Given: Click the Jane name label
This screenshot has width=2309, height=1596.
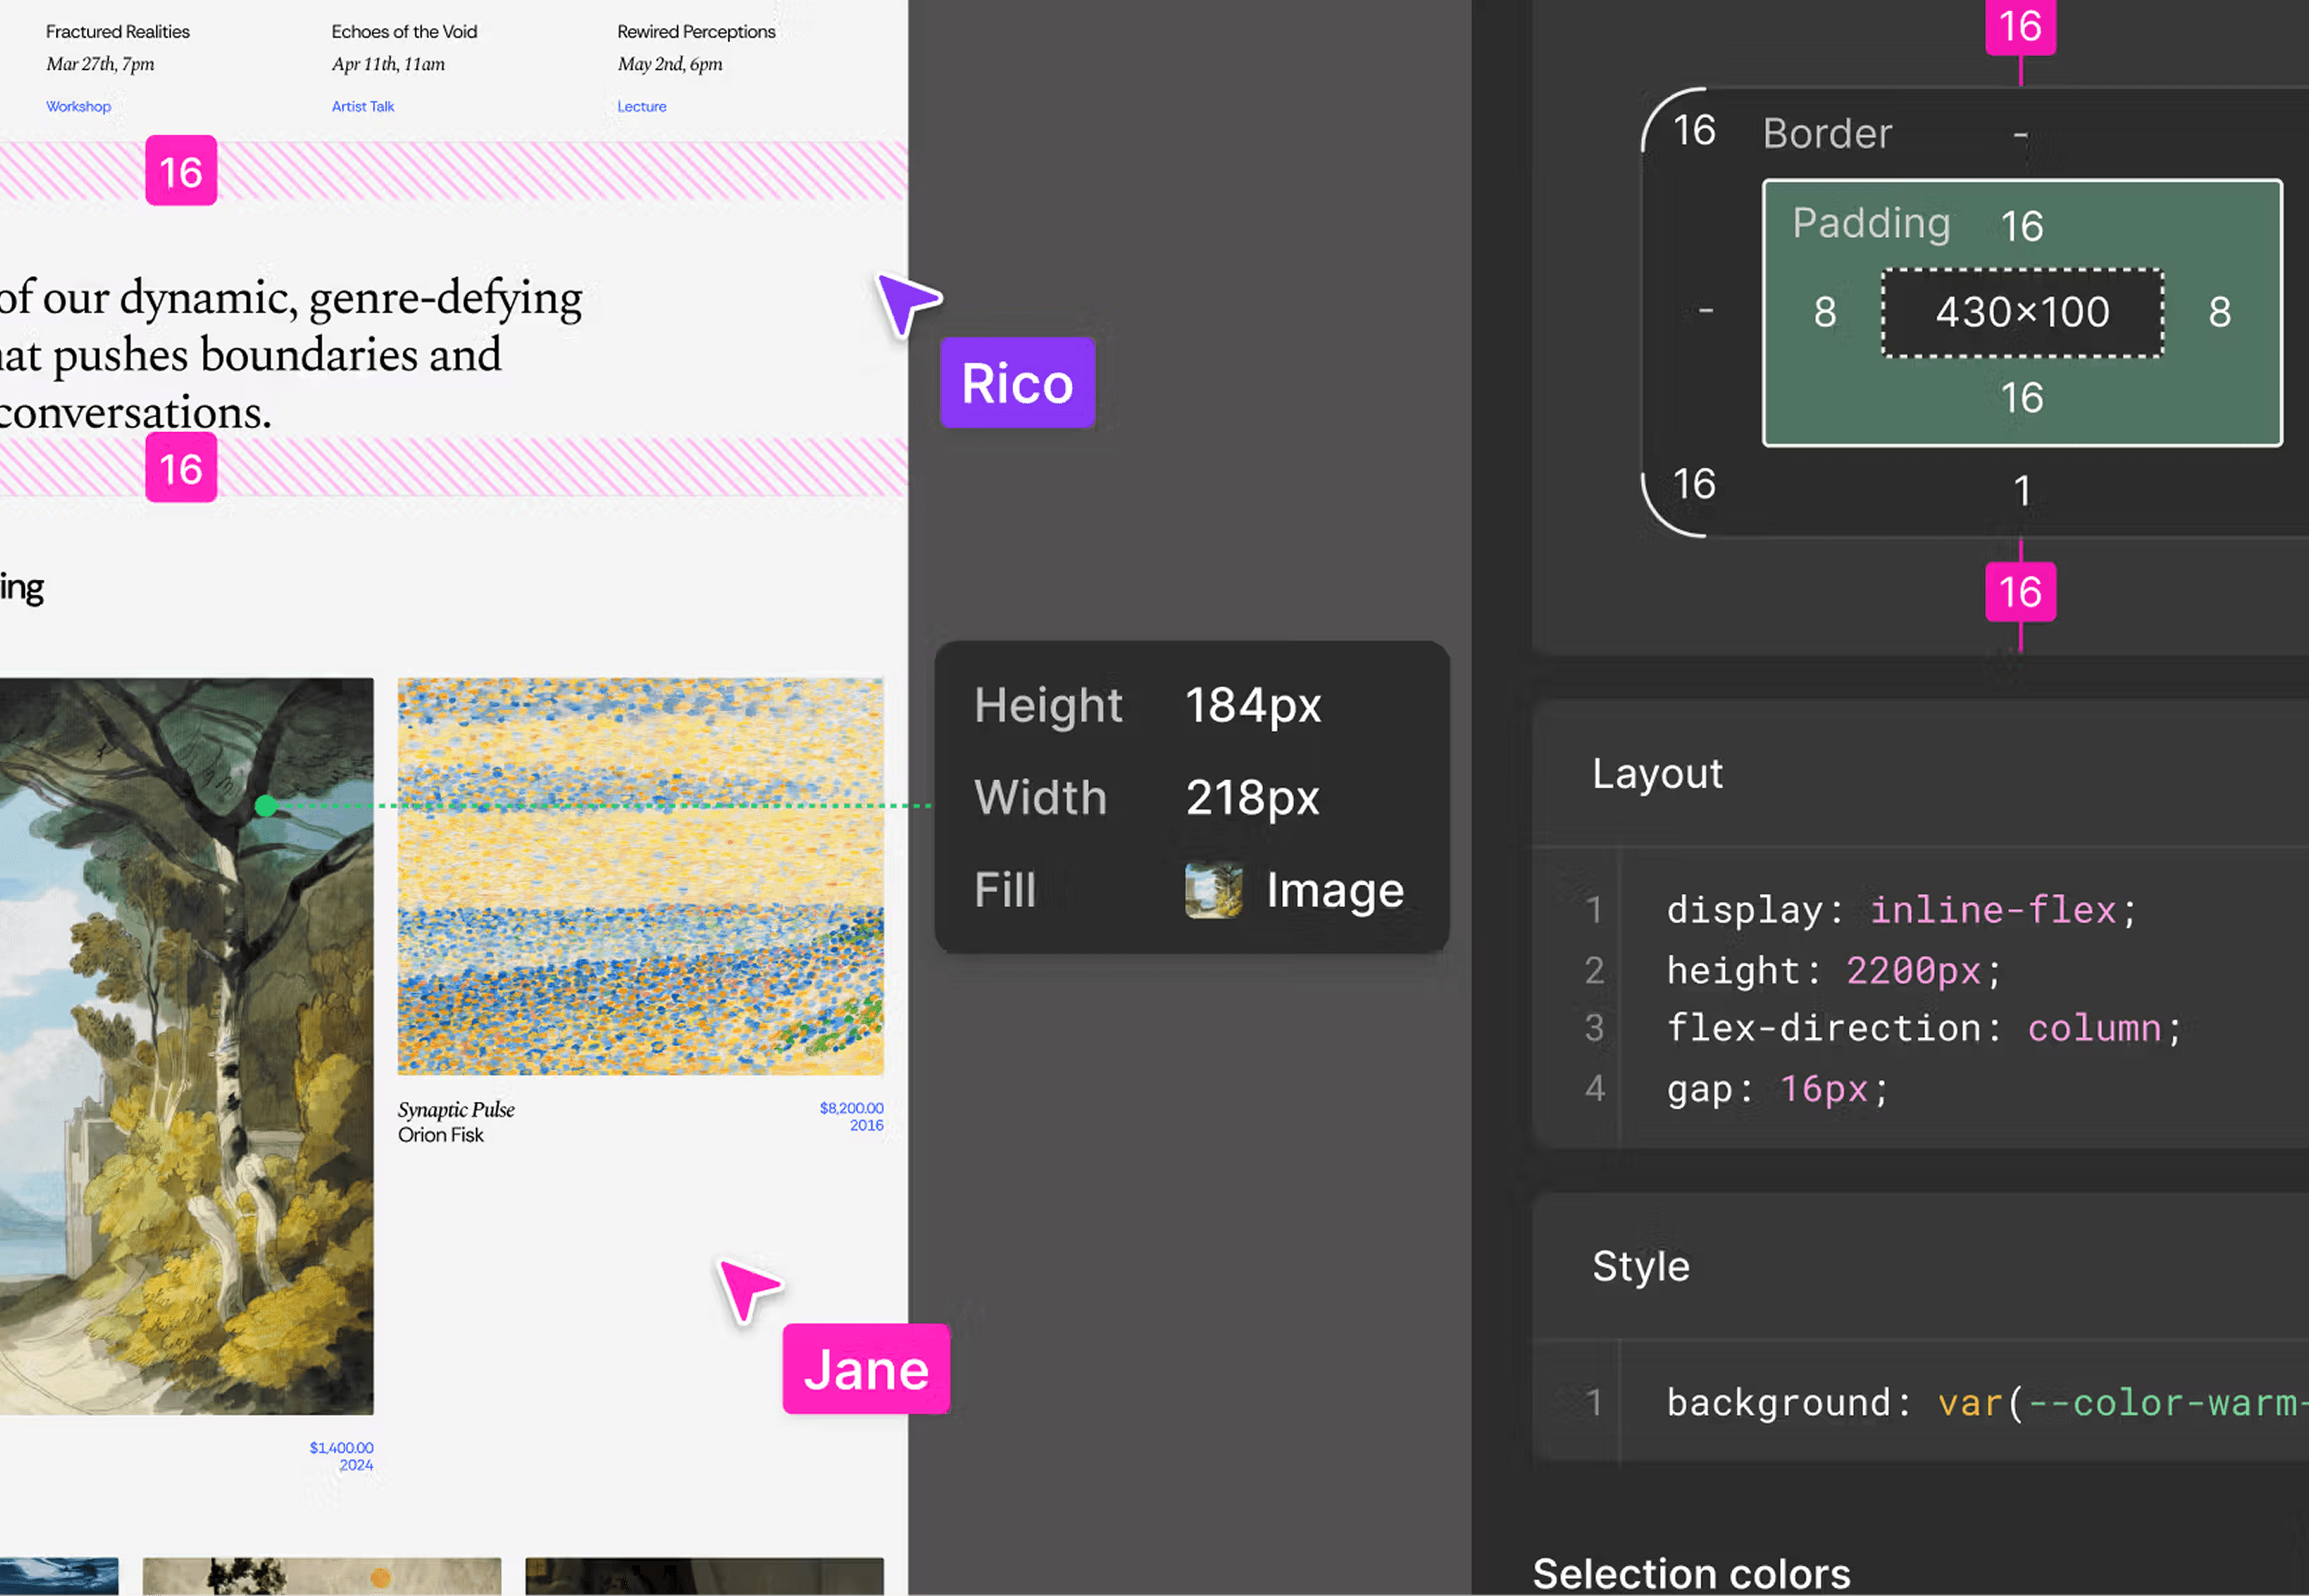Looking at the screenshot, I should pyautogui.click(x=866, y=1369).
